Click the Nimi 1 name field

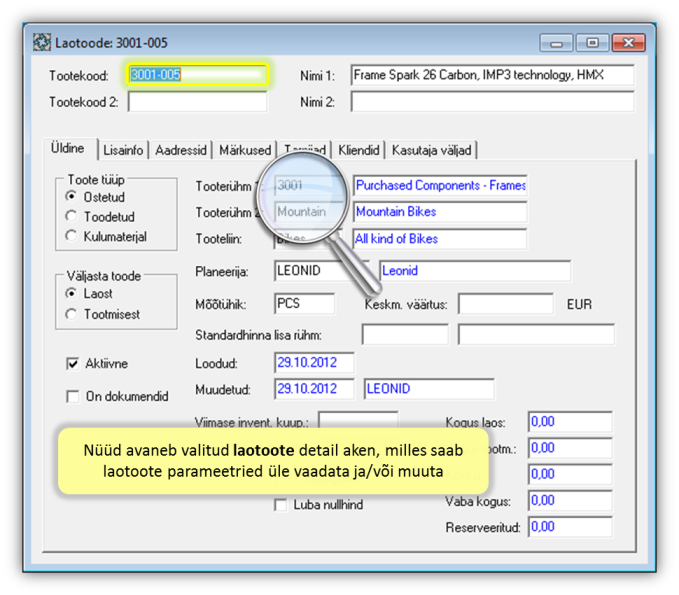492,75
